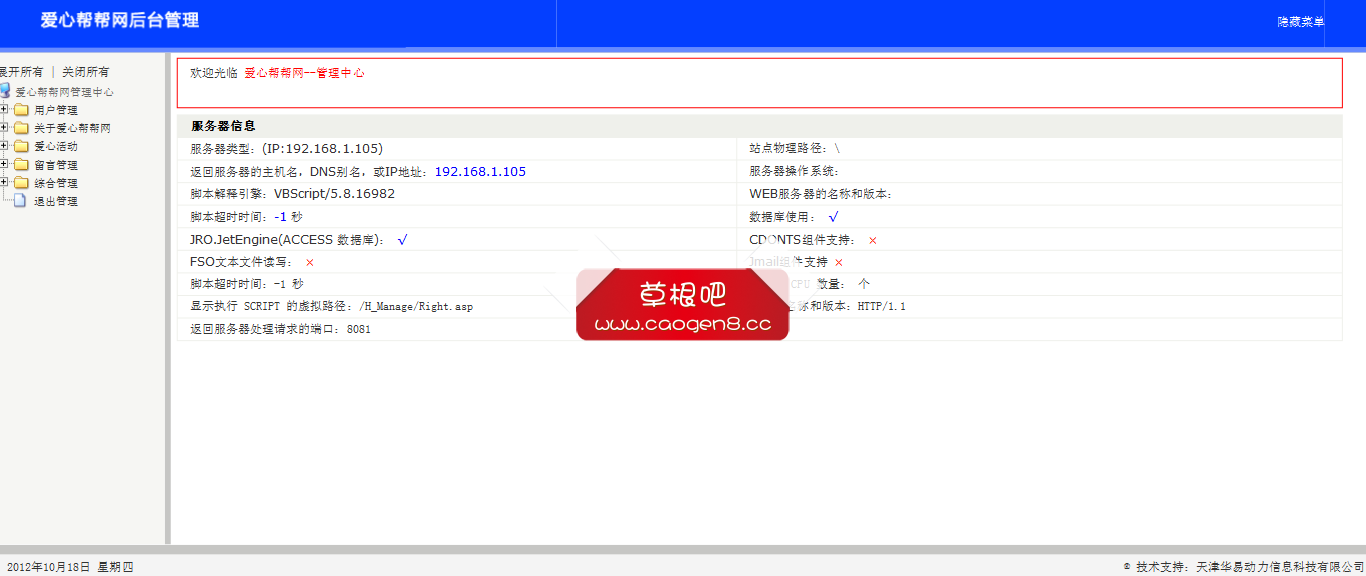Image resolution: width=1366 pixels, height=576 pixels.
Task: Click 展开所有 to expand all menus
Action: pyautogui.click(x=20, y=71)
